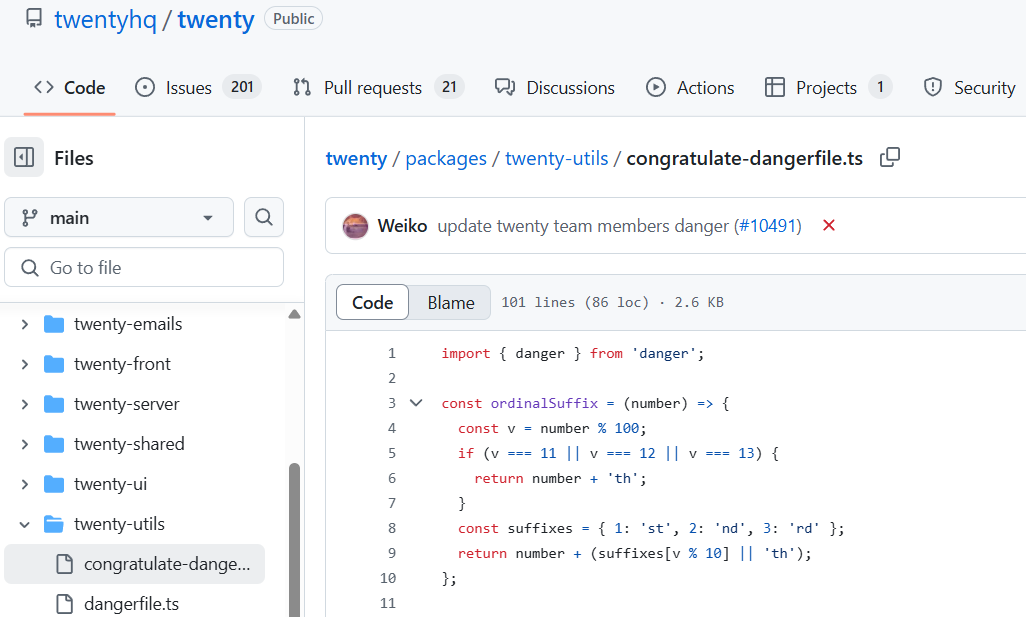Open the main branch dropdown

119,217
